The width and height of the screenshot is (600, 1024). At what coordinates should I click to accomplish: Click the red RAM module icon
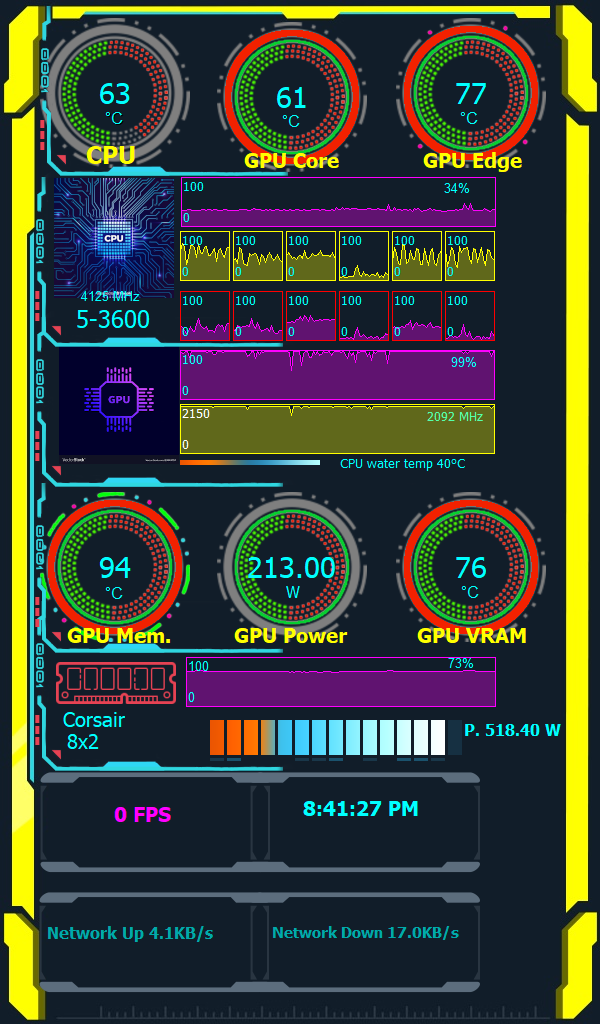point(116,682)
